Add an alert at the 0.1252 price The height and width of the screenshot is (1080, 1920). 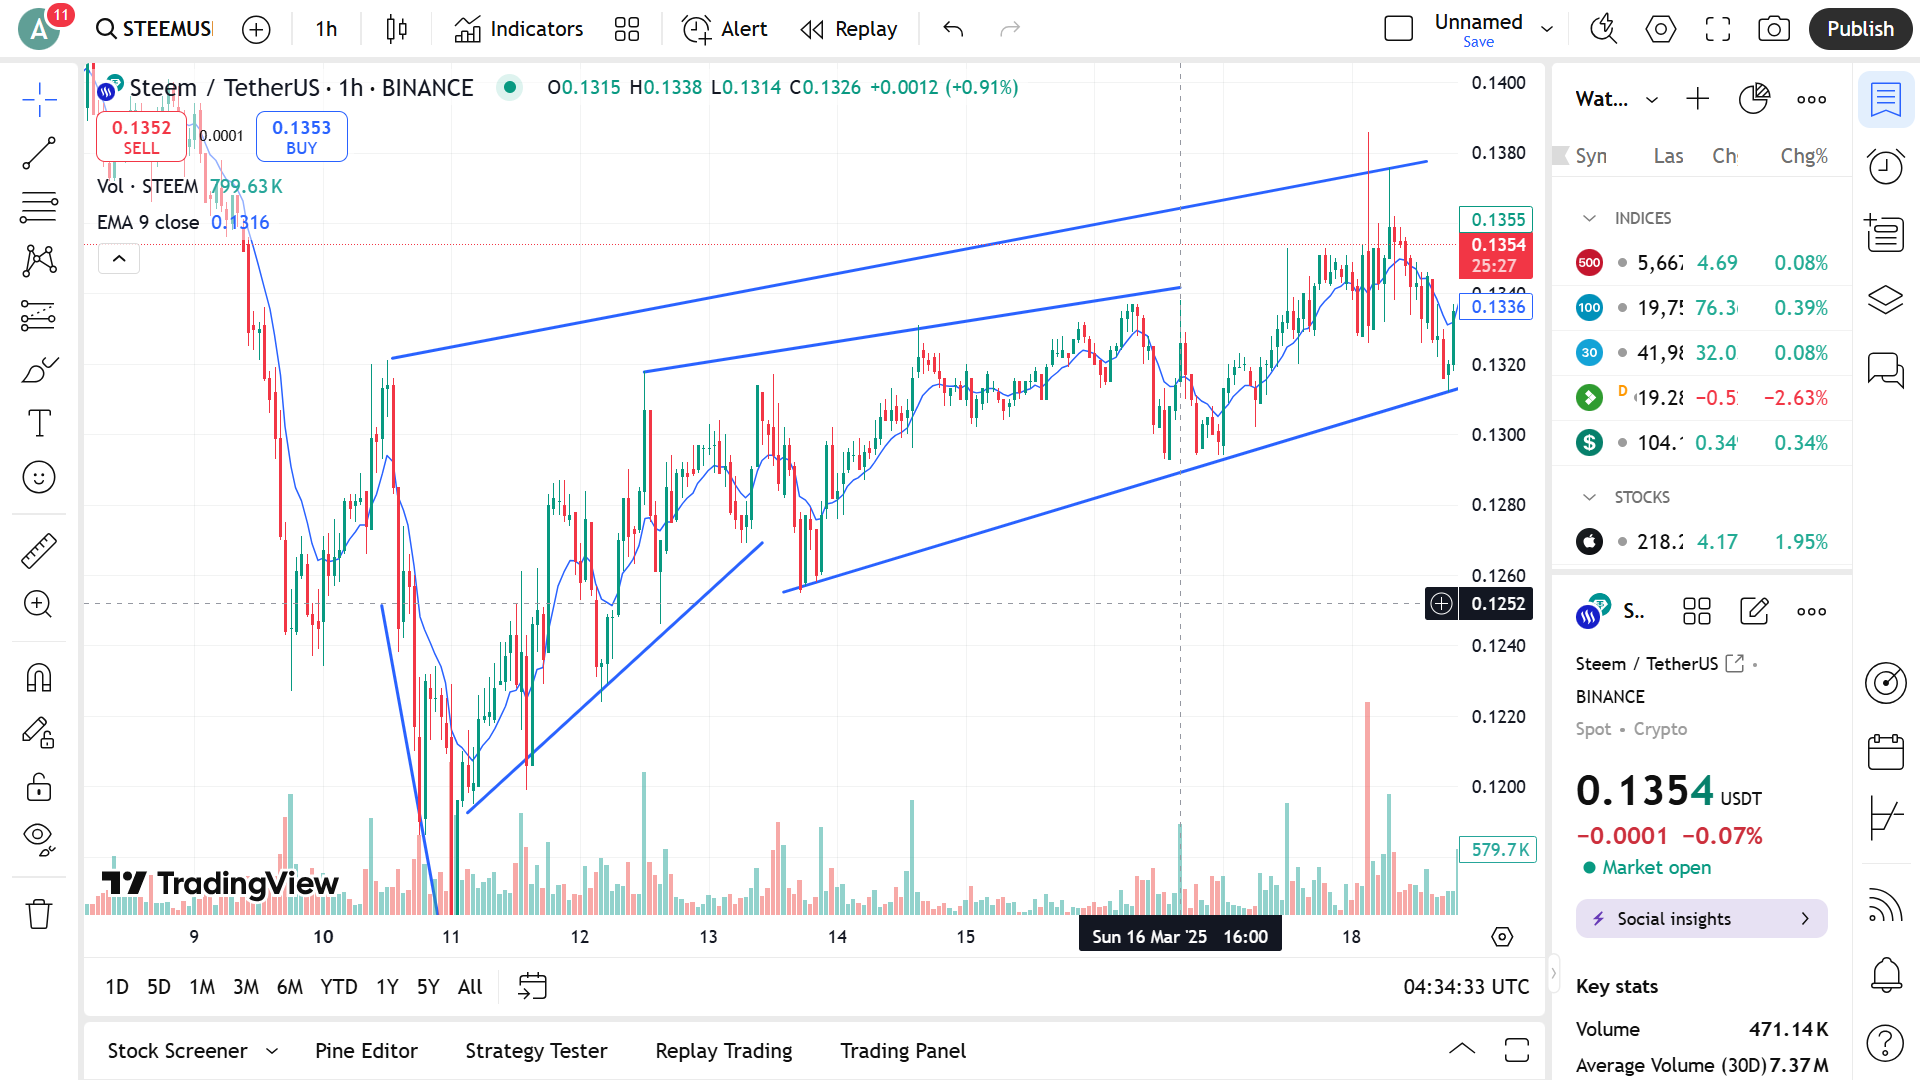(1441, 604)
